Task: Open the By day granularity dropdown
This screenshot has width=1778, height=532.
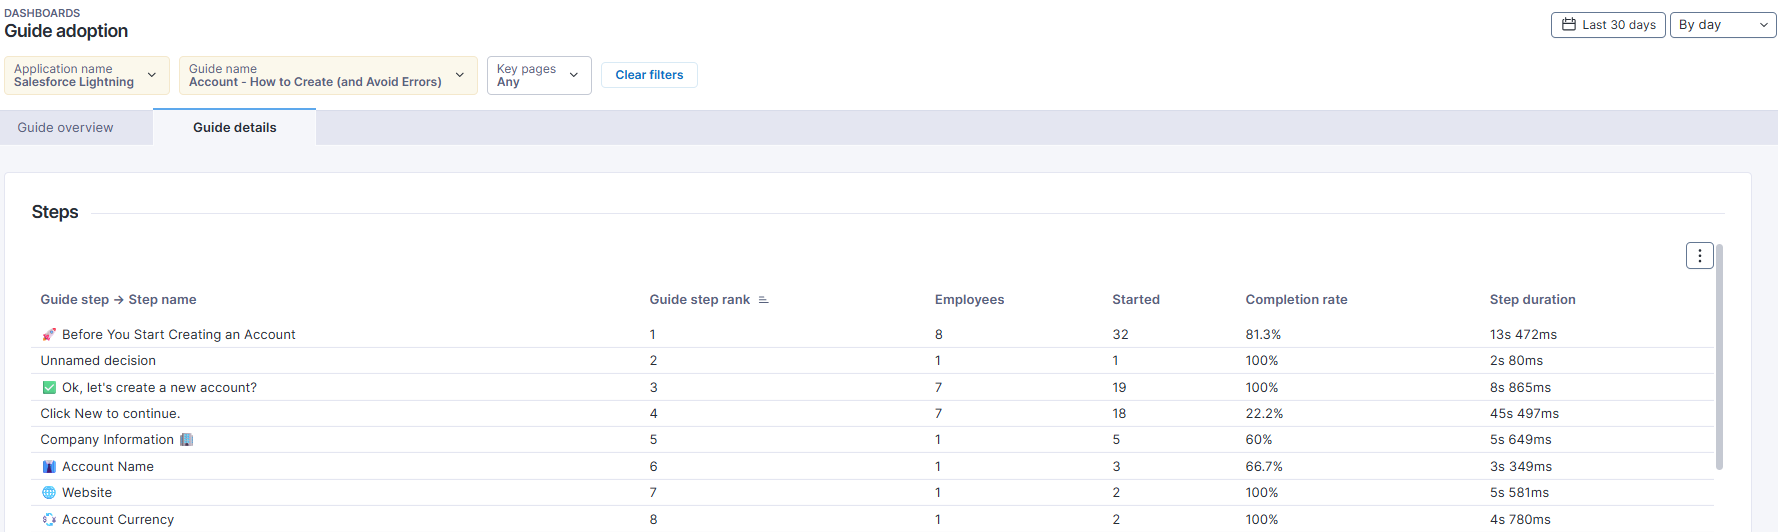Action: [1722, 25]
